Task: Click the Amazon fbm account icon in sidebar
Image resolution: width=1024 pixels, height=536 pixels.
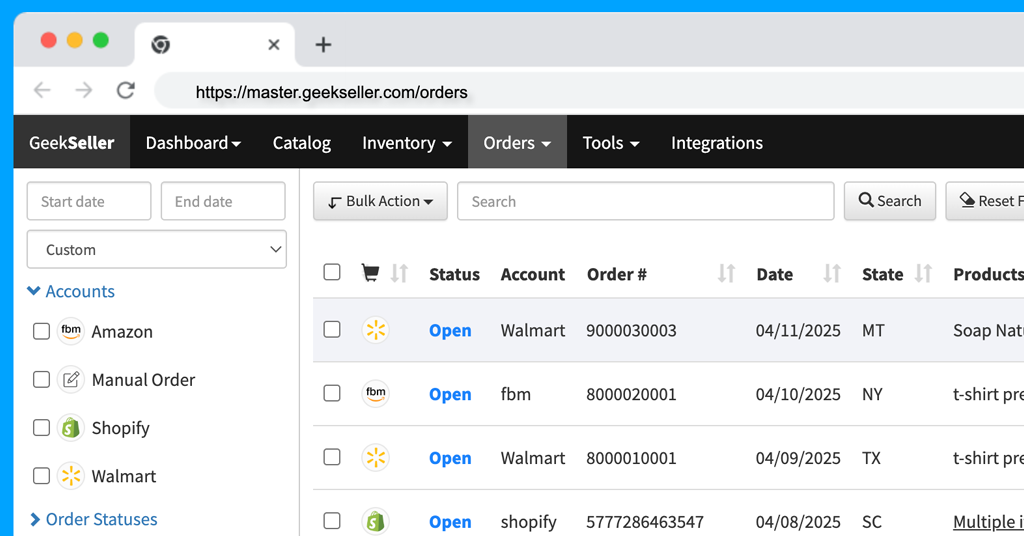Action: click(x=71, y=332)
